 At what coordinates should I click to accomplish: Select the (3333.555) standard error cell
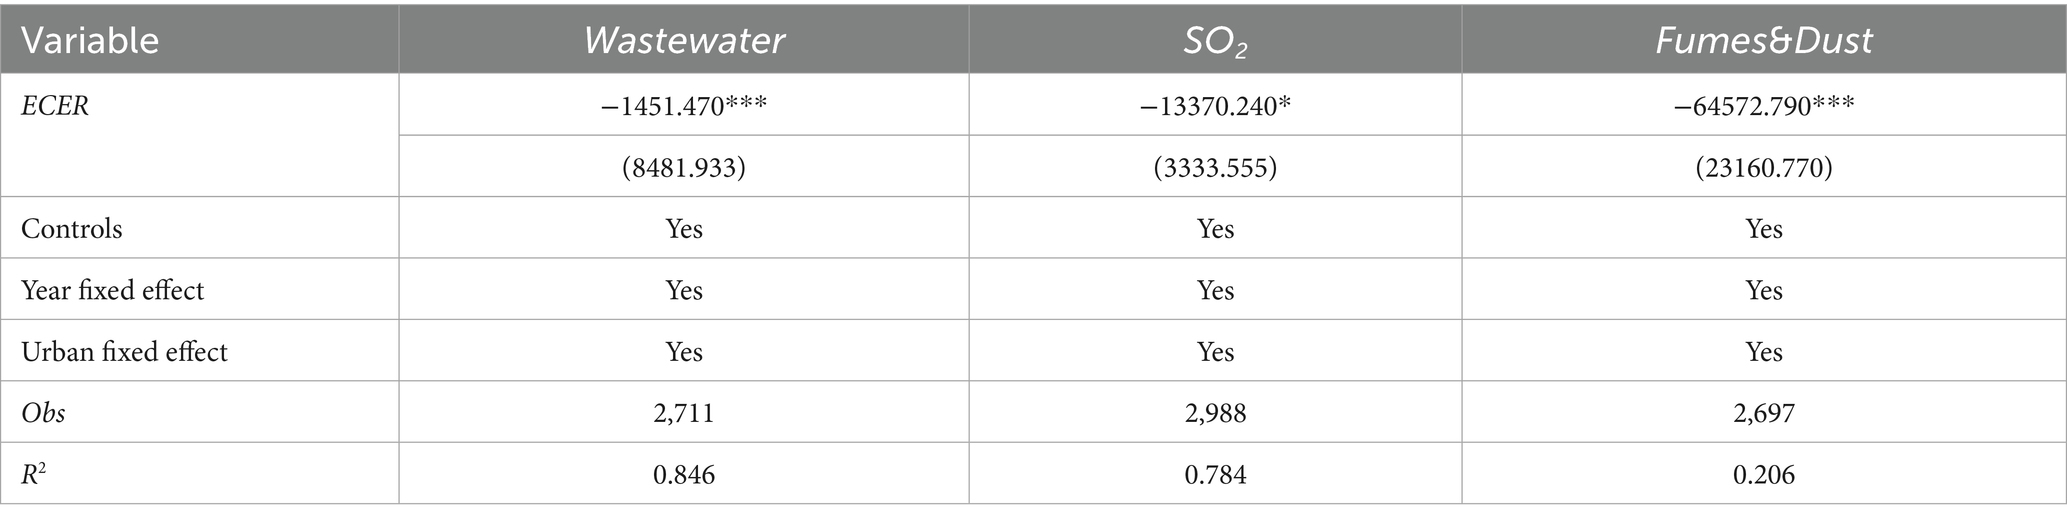click(x=1215, y=168)
